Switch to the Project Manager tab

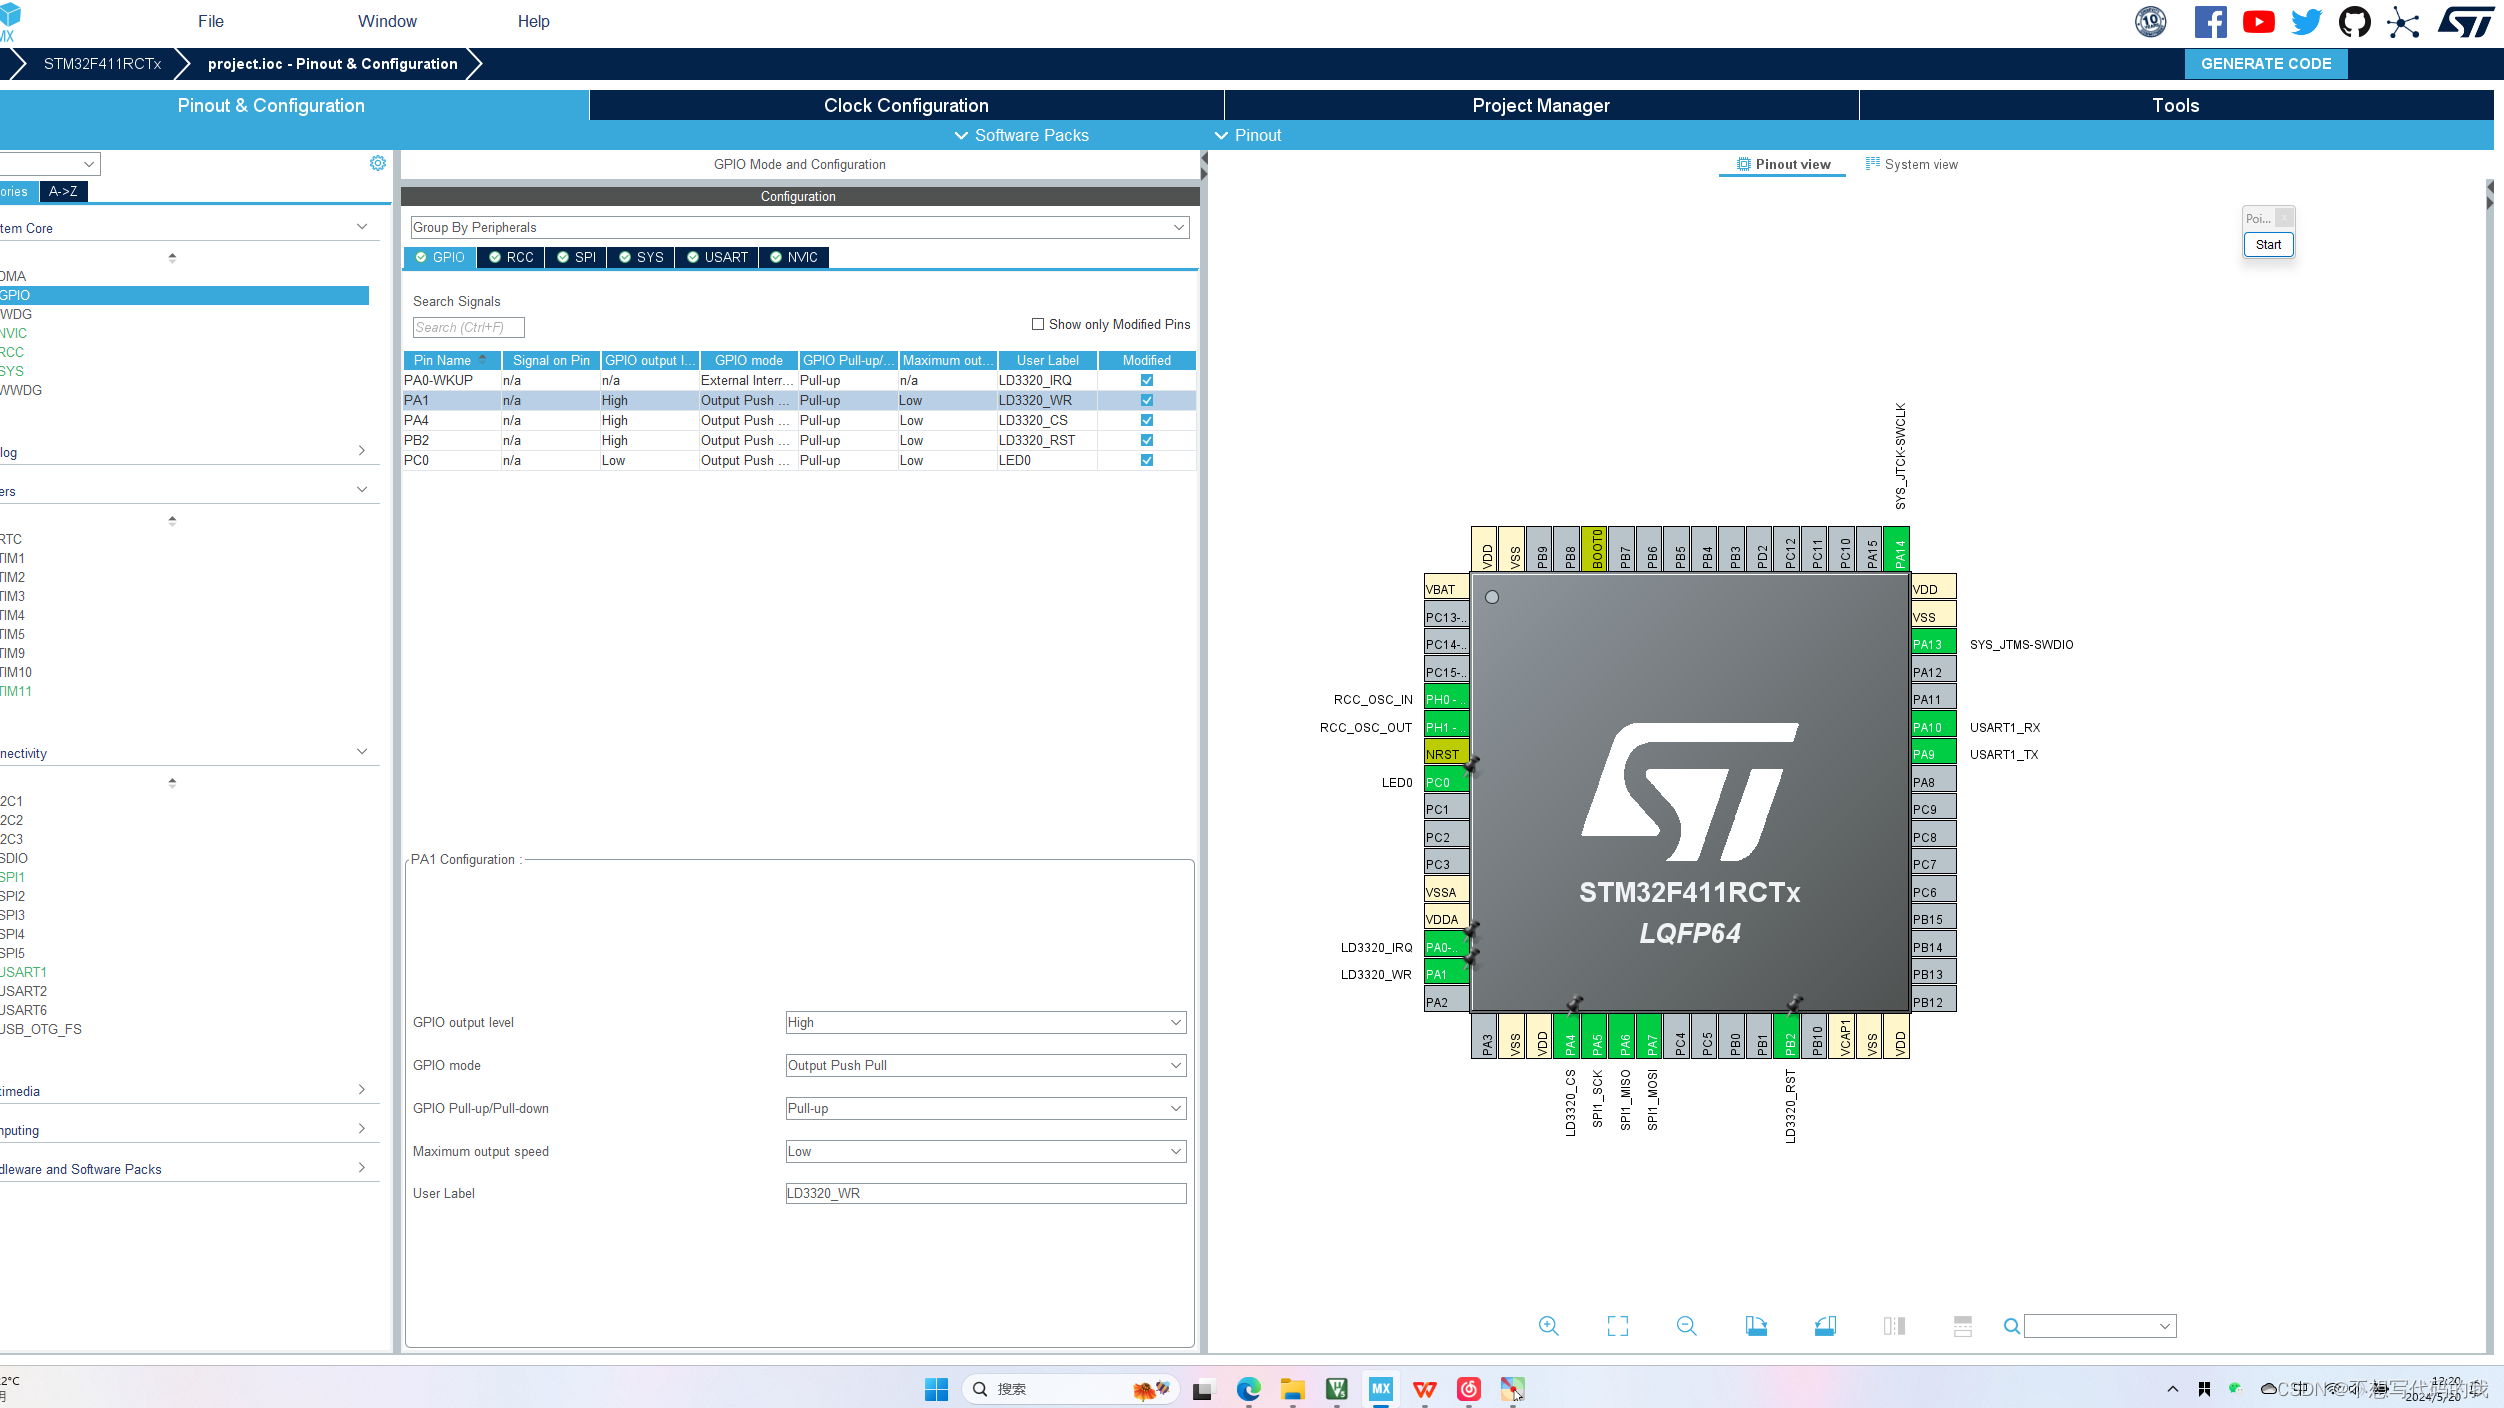(x=1541, y=105)
